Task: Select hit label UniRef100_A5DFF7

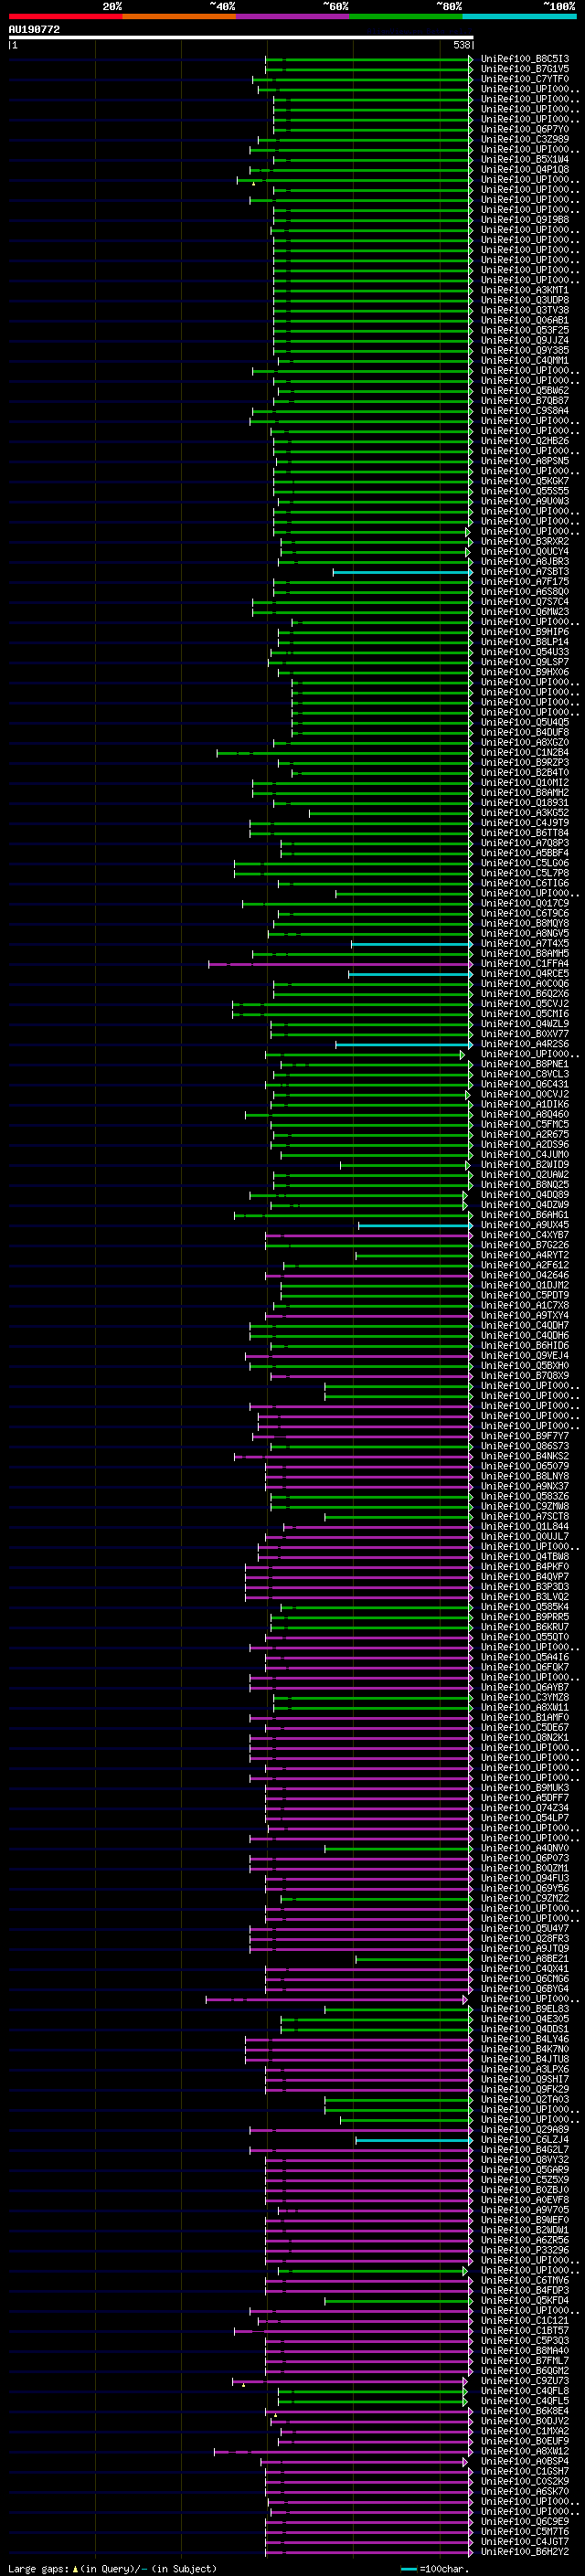Action: [x=525, y=1798]
